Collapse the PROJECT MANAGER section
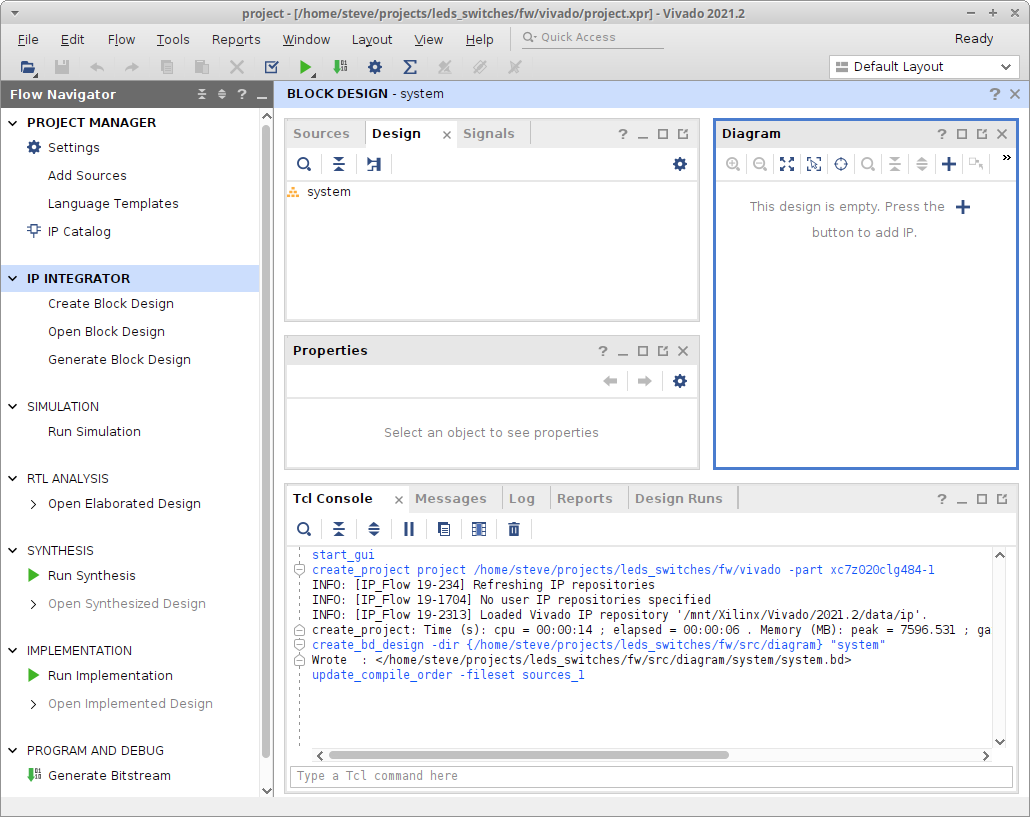Screen dimensions: 1030x817 (x=13, y=122)
